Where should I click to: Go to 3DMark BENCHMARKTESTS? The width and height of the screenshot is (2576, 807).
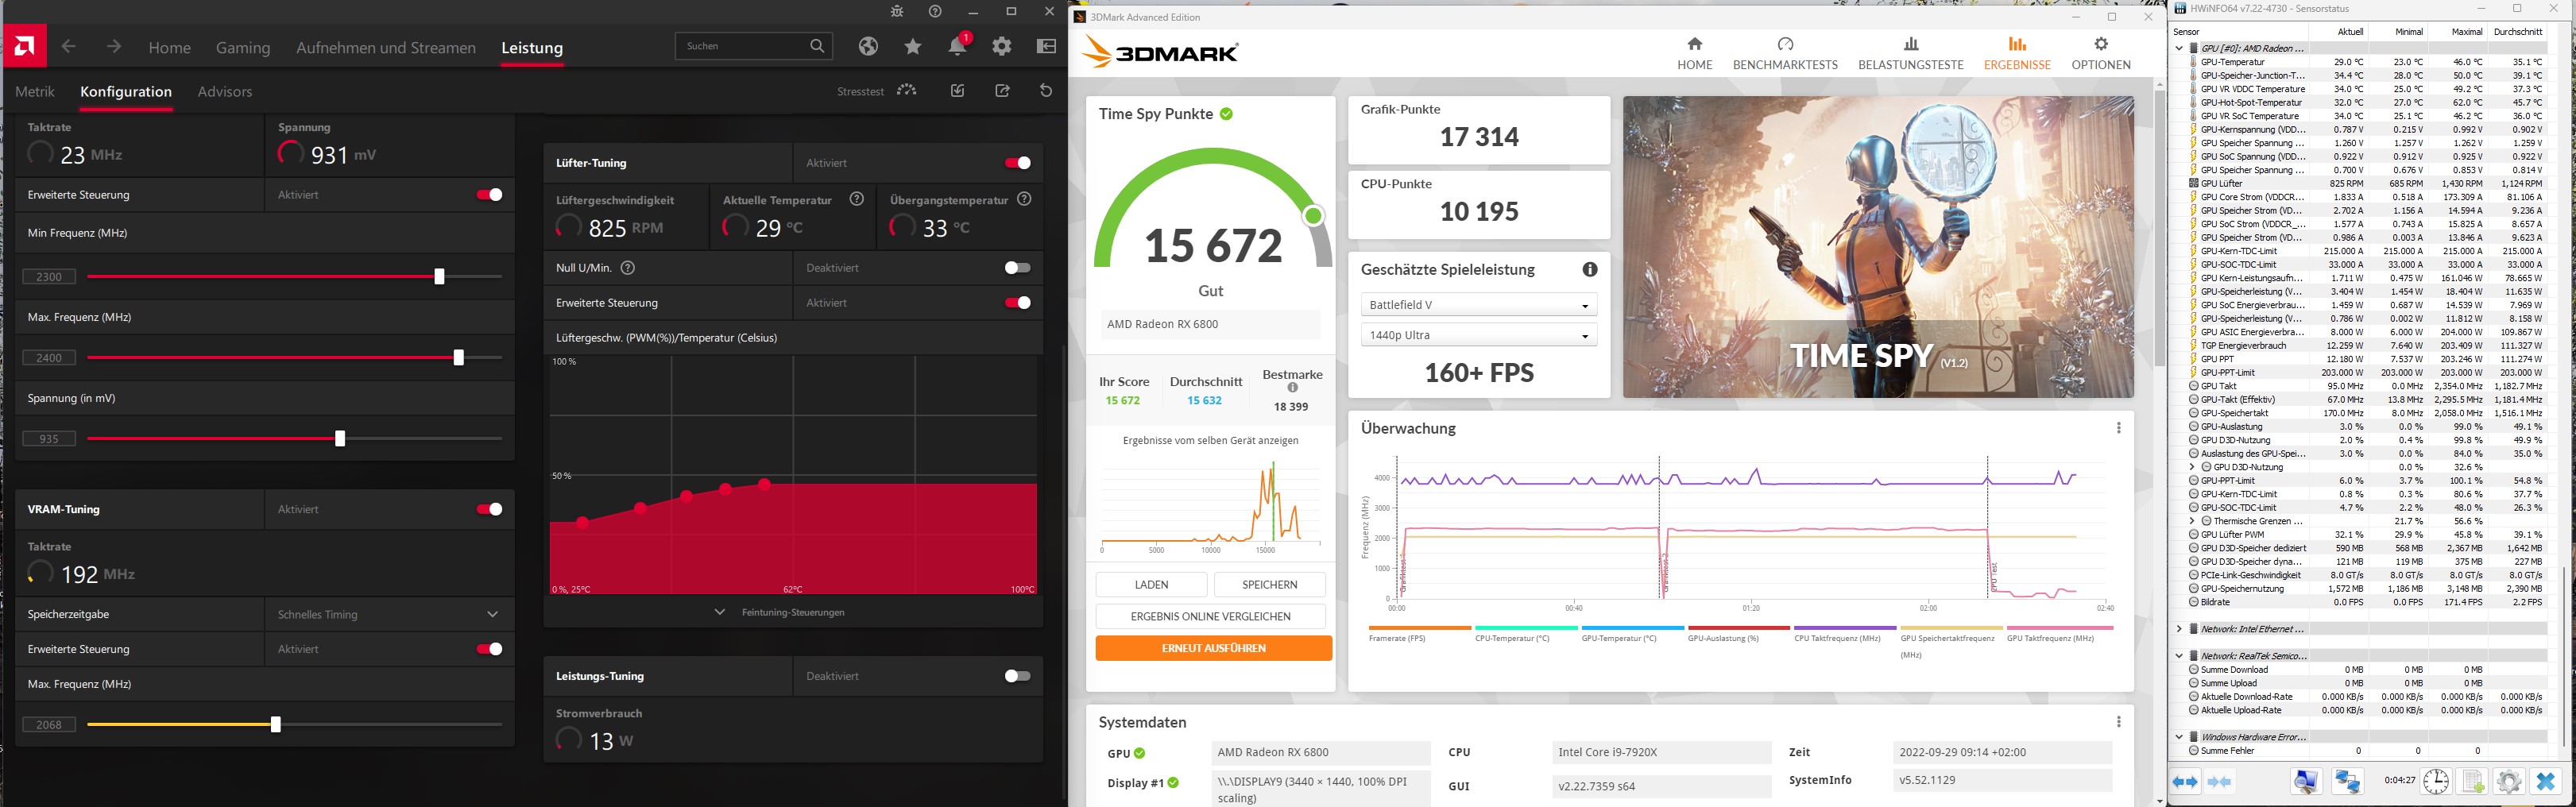point(1785,54)
